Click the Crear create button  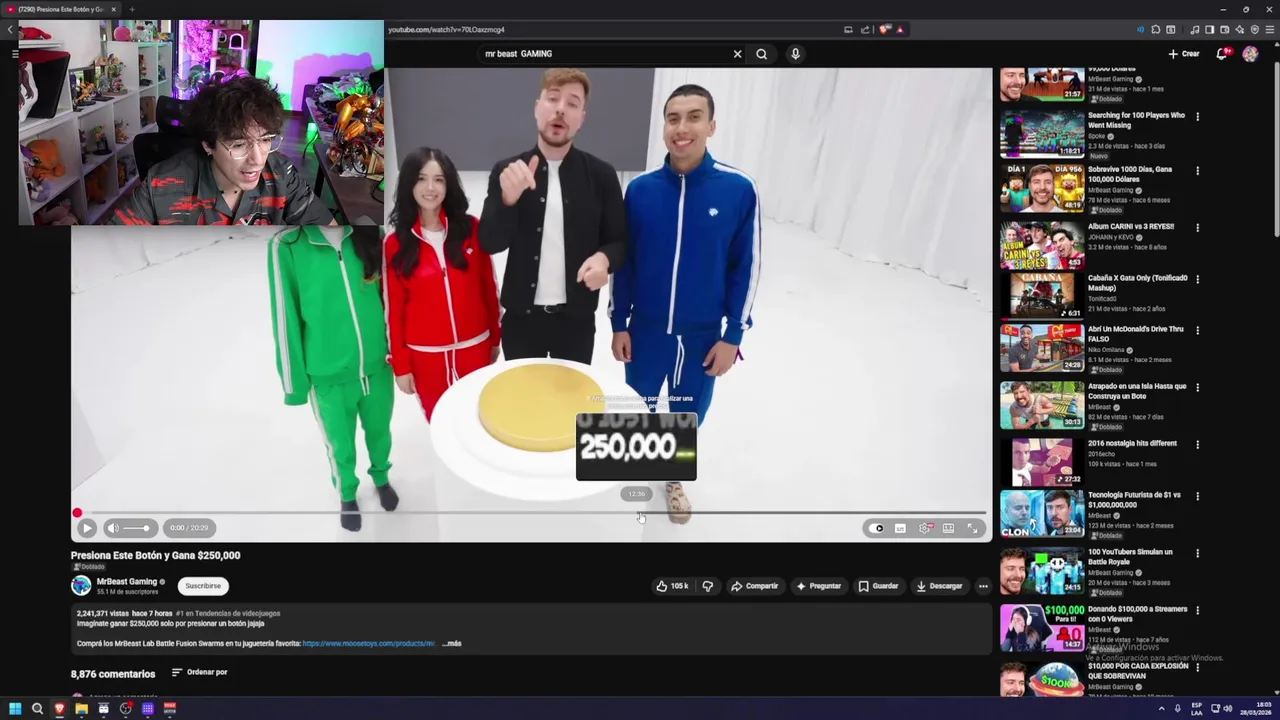[1184, 54]
